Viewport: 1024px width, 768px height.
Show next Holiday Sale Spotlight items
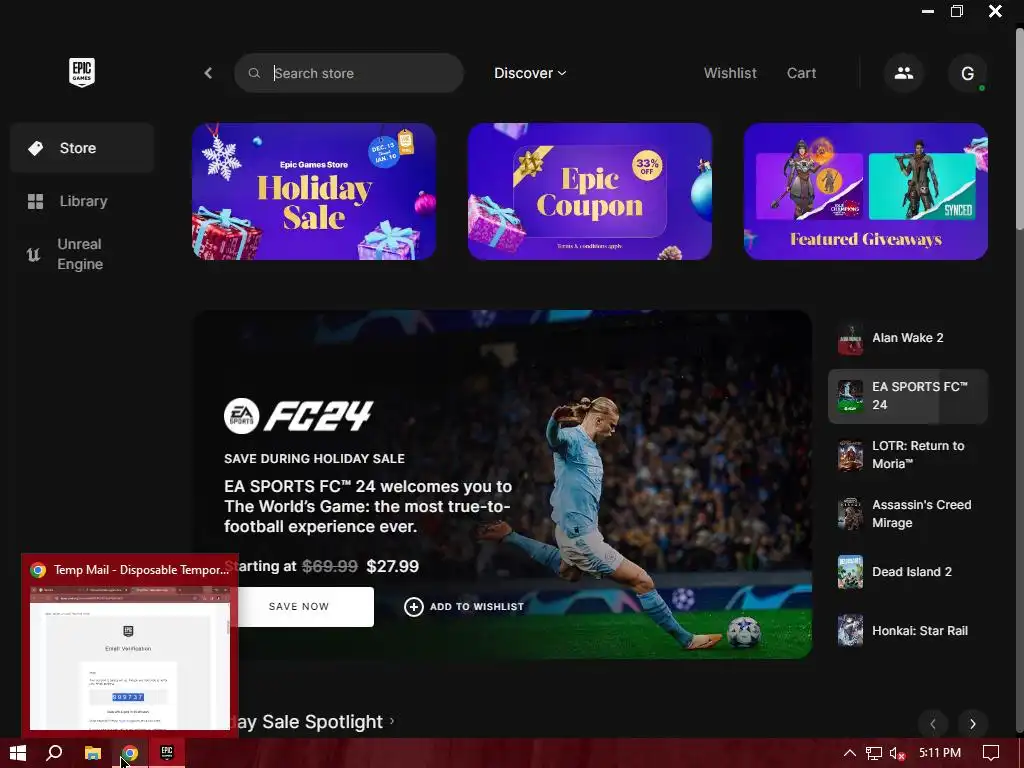pos(972,724)
